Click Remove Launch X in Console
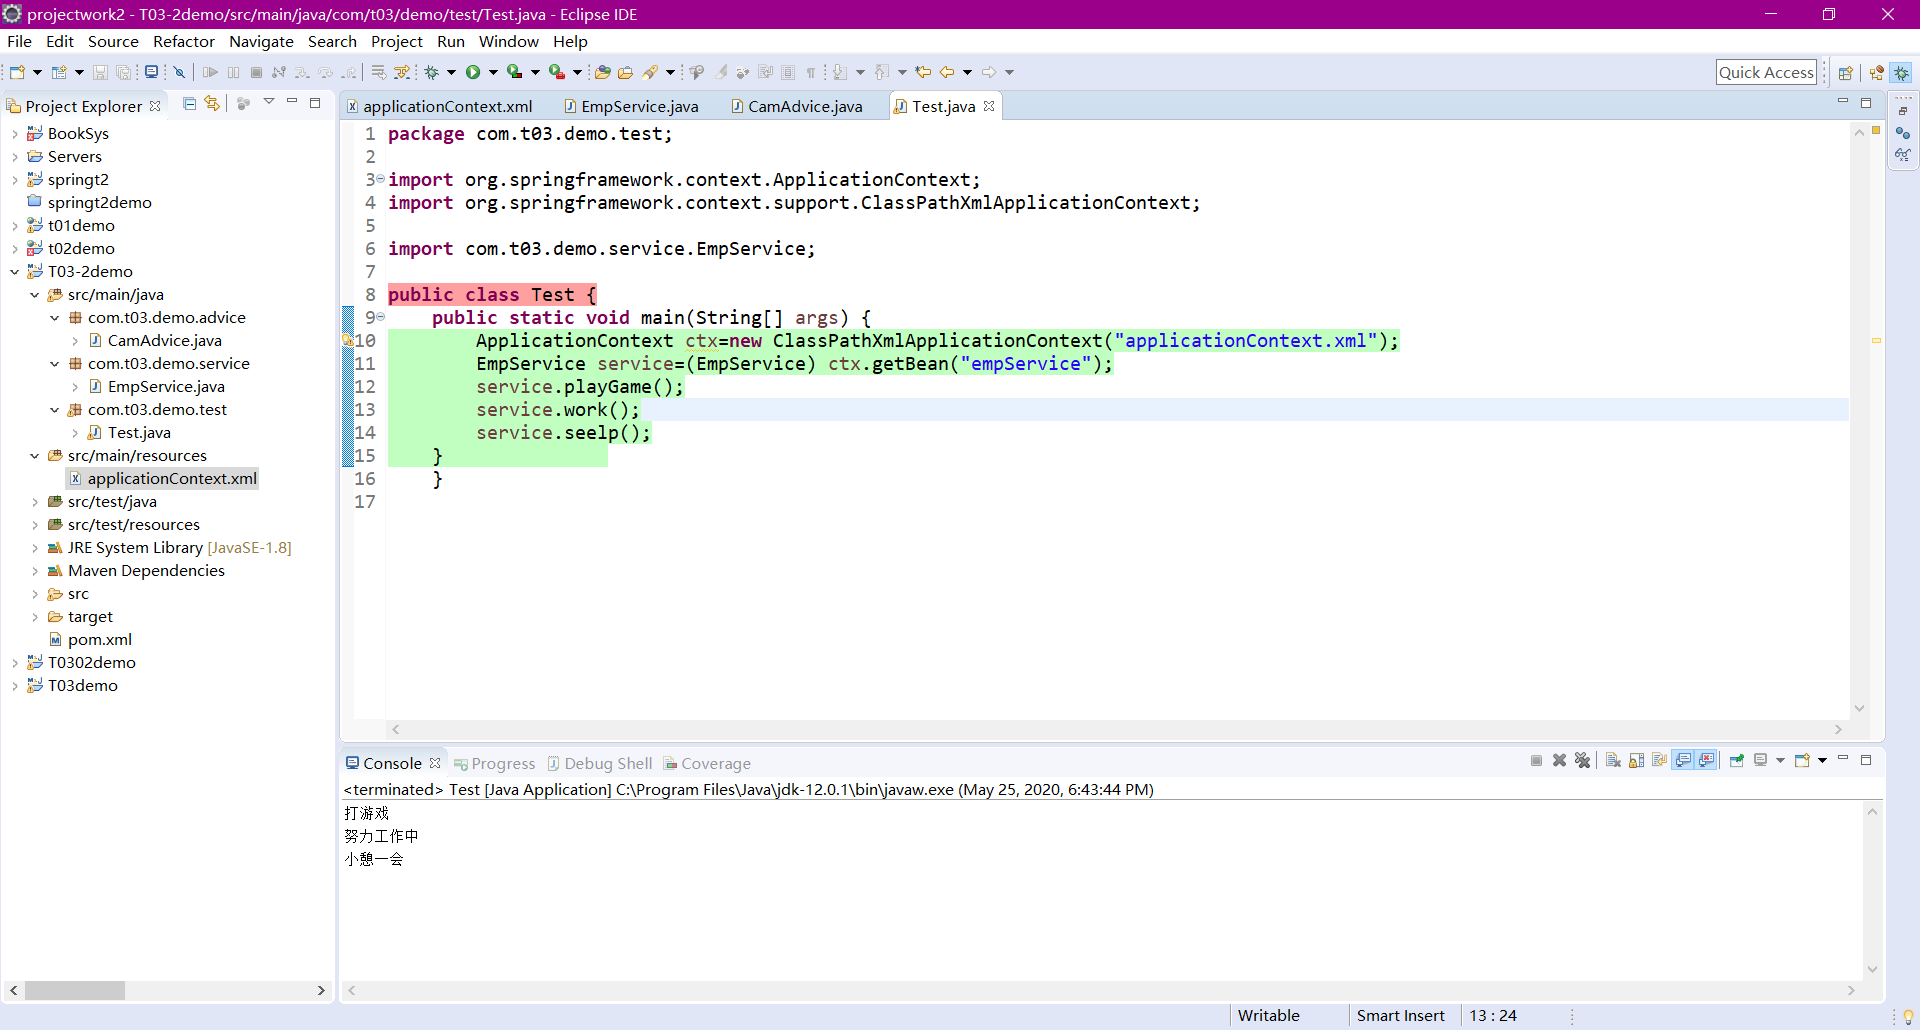1920x1030 pixels. [1559, 760]
